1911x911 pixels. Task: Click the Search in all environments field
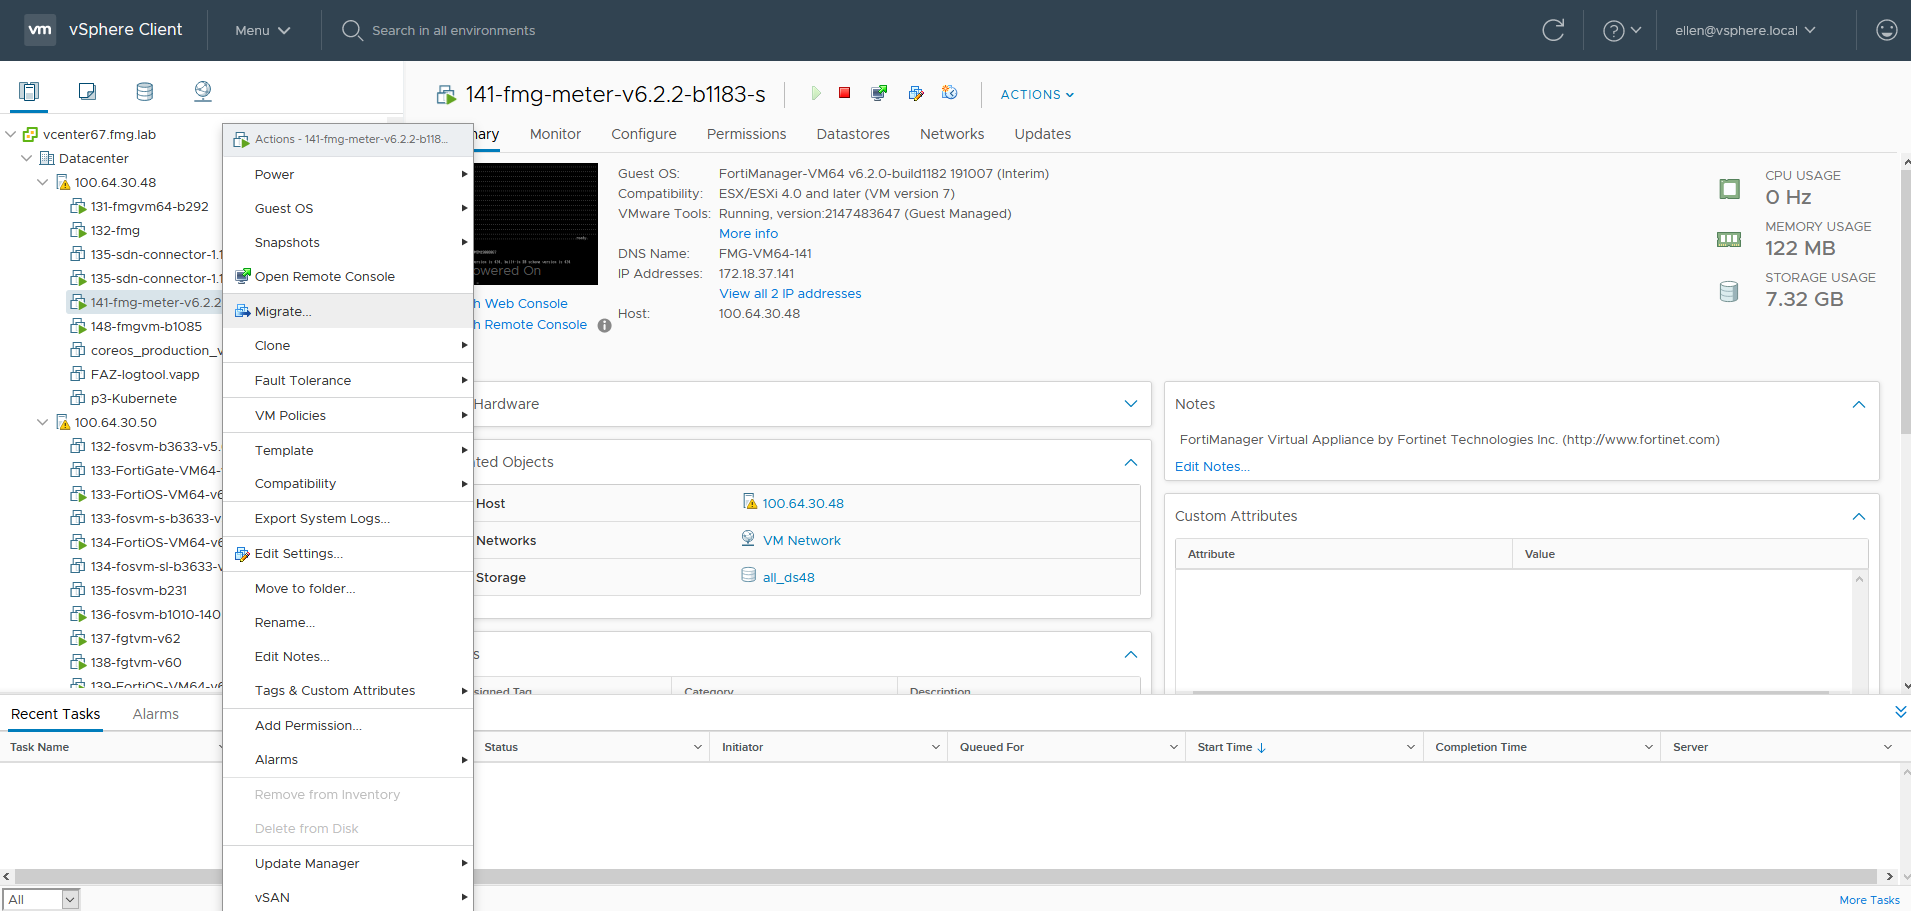click(x=453, y=30)
